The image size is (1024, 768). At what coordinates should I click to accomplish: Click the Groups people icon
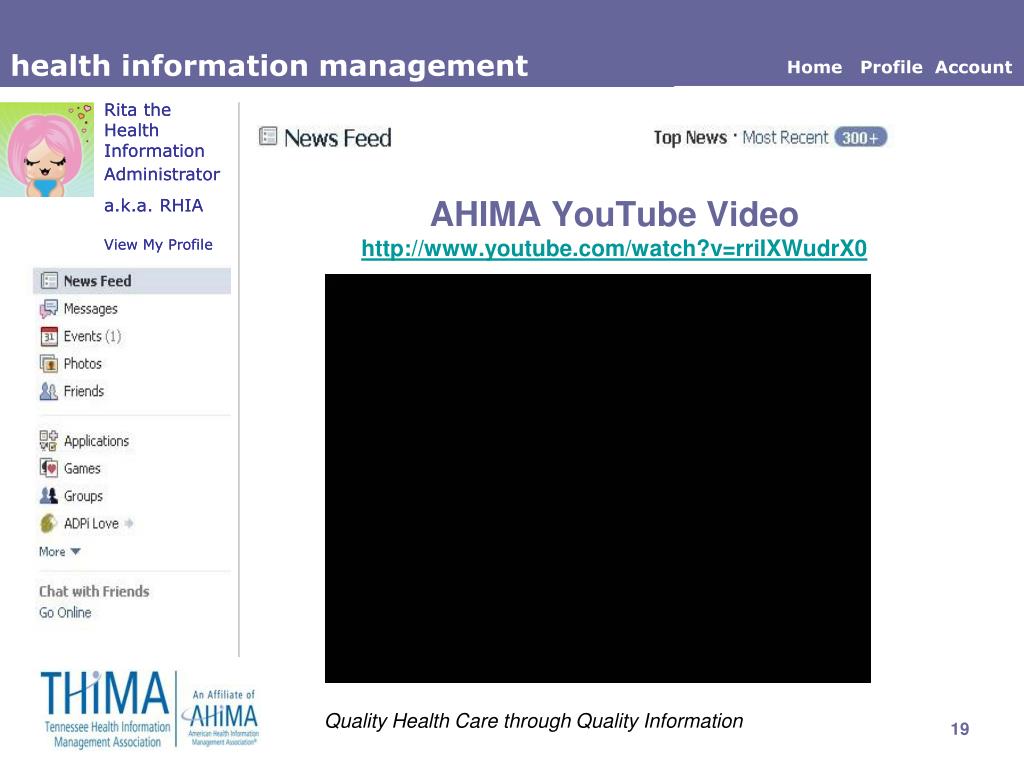pyautogui.click(x=49, y=496)
